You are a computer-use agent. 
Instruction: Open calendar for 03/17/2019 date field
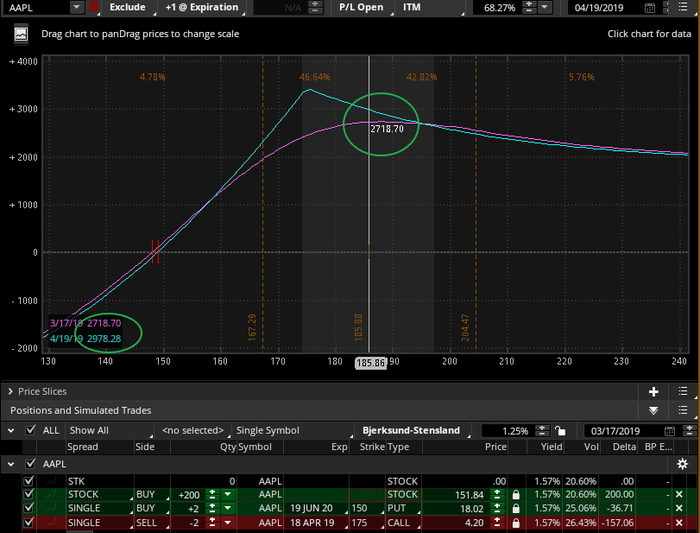670,431
